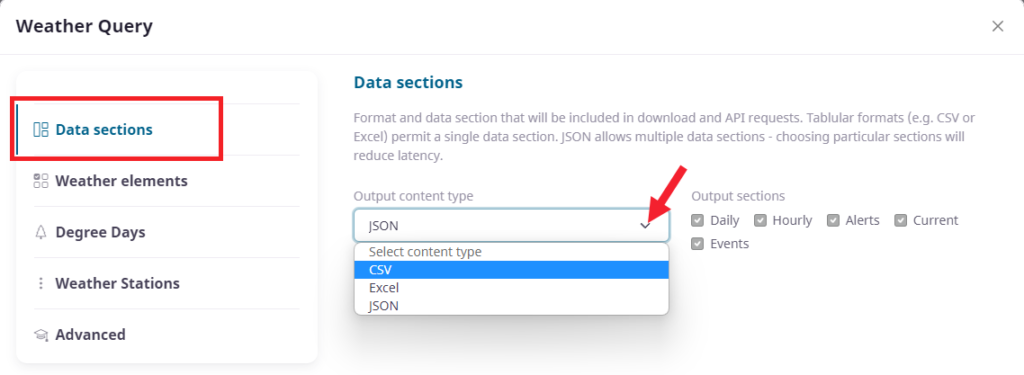
Task: Toggle the Alerts checkbox
Action: point(833,220)
